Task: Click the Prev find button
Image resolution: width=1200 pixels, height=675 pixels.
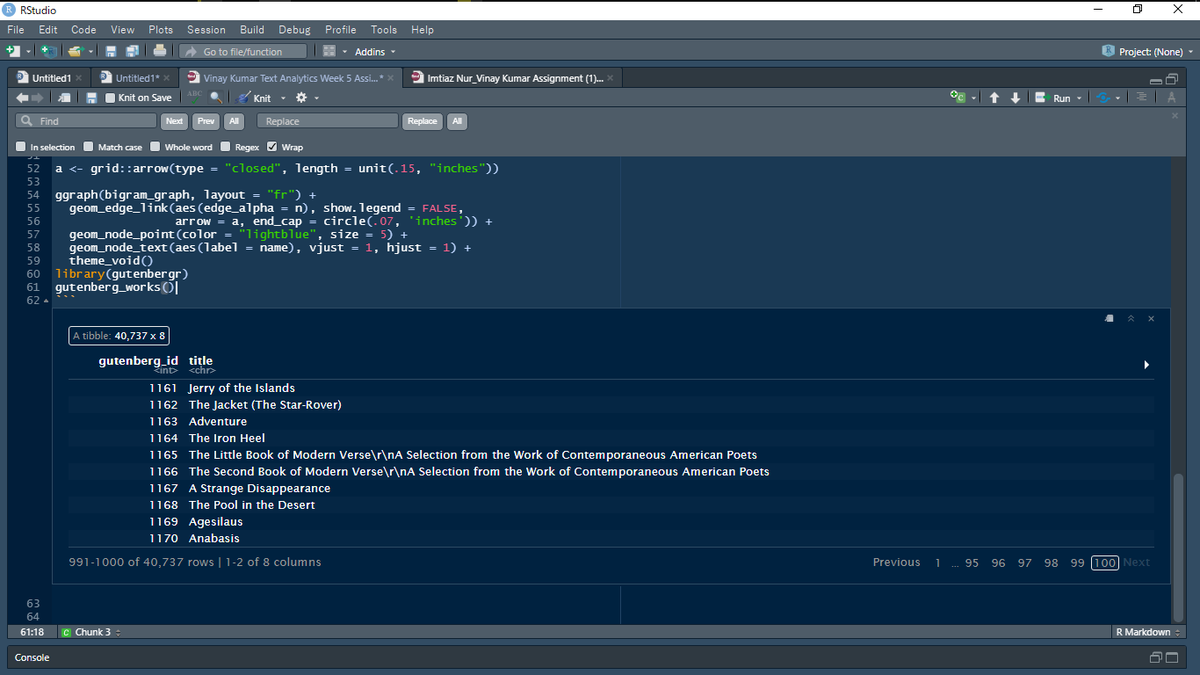Action: [205, 121]
